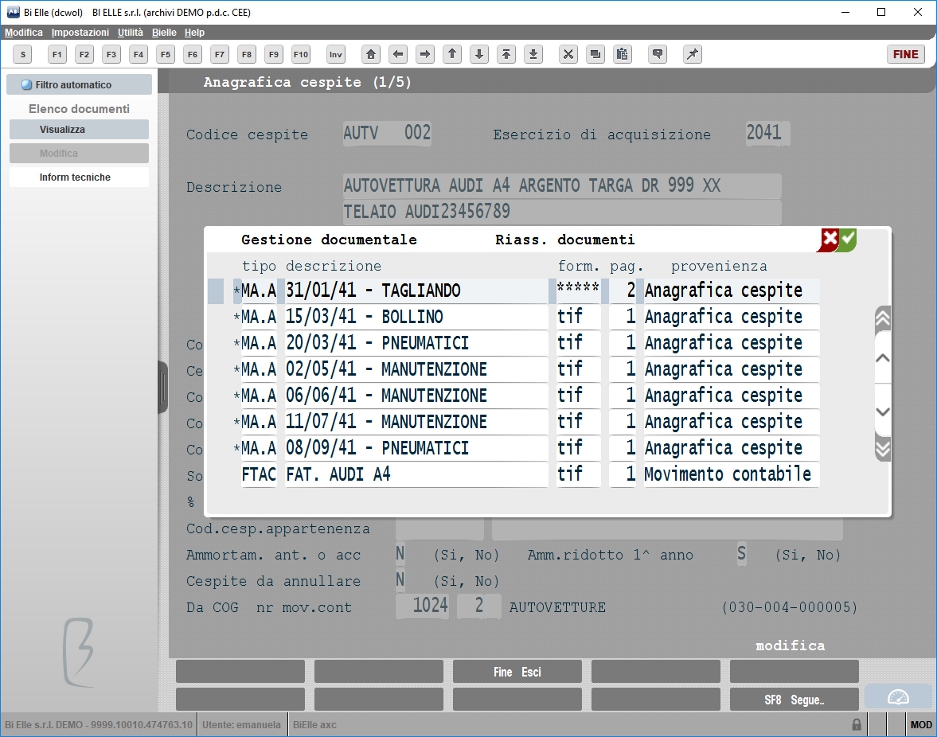Click the F8 function key button
This screenshot has width=937, height=737.
click(x=246, y=54)
